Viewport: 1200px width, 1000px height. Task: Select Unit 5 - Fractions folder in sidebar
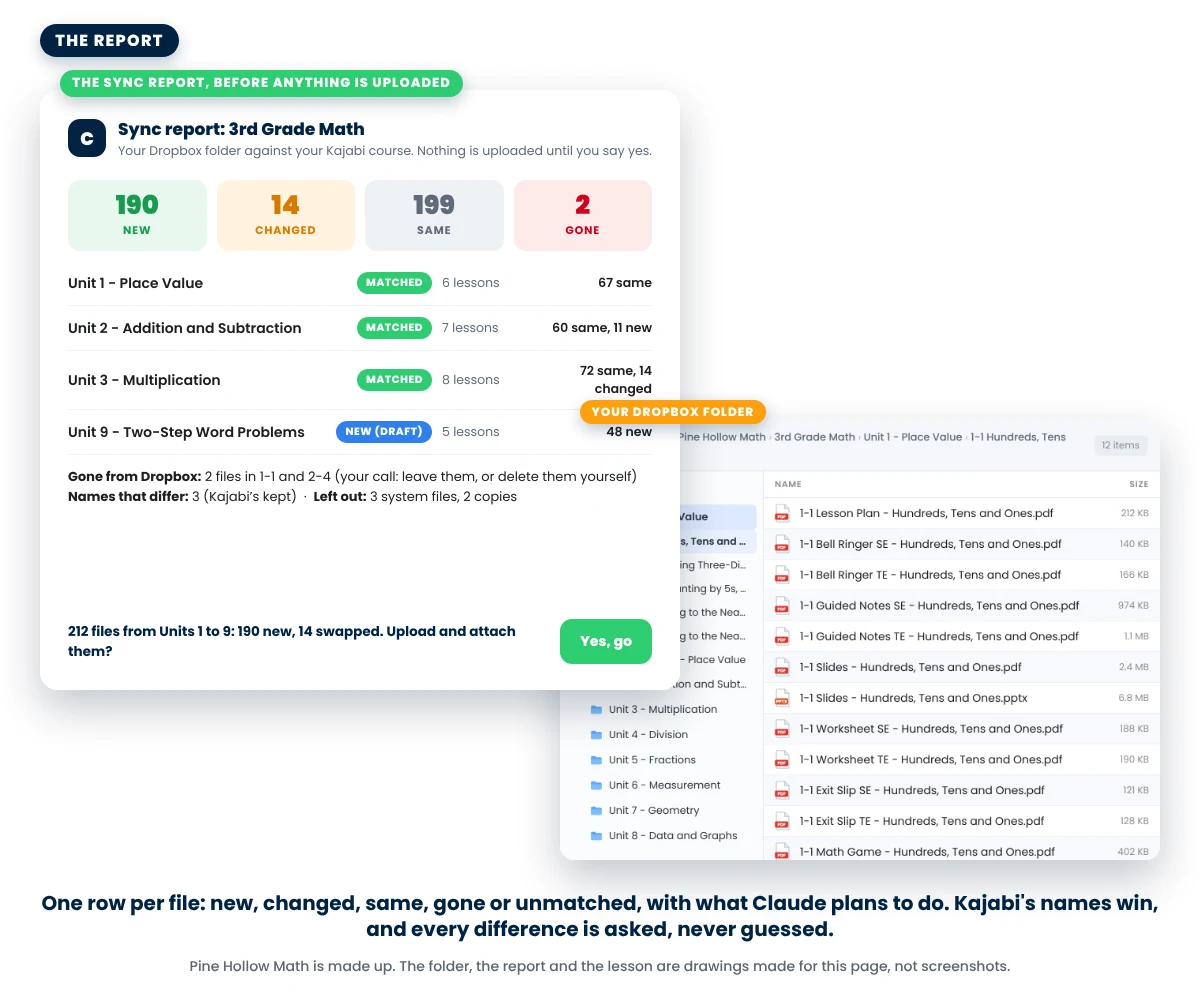click(654, 760)
